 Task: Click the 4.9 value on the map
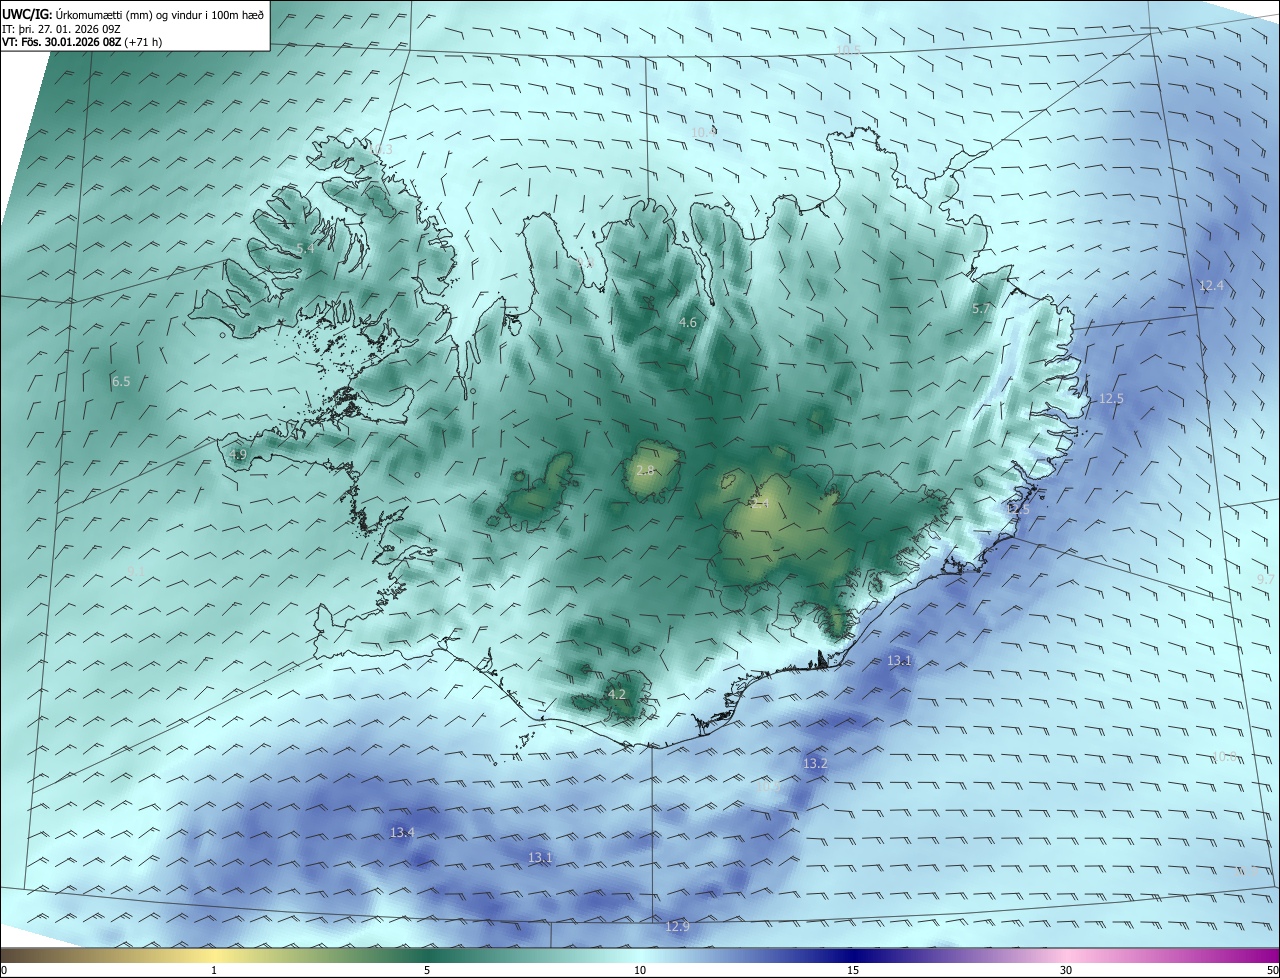click(x=238, y=454)
